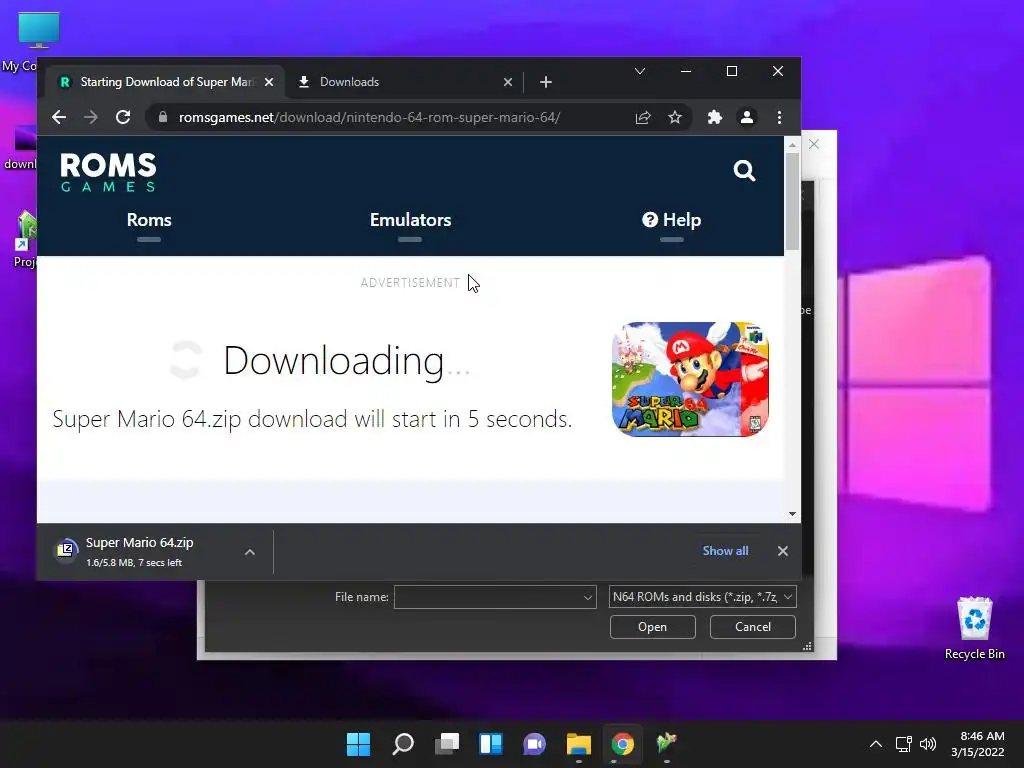Close the downloads bar
This screenshot has width=1024, height=768.
(782, 551)
